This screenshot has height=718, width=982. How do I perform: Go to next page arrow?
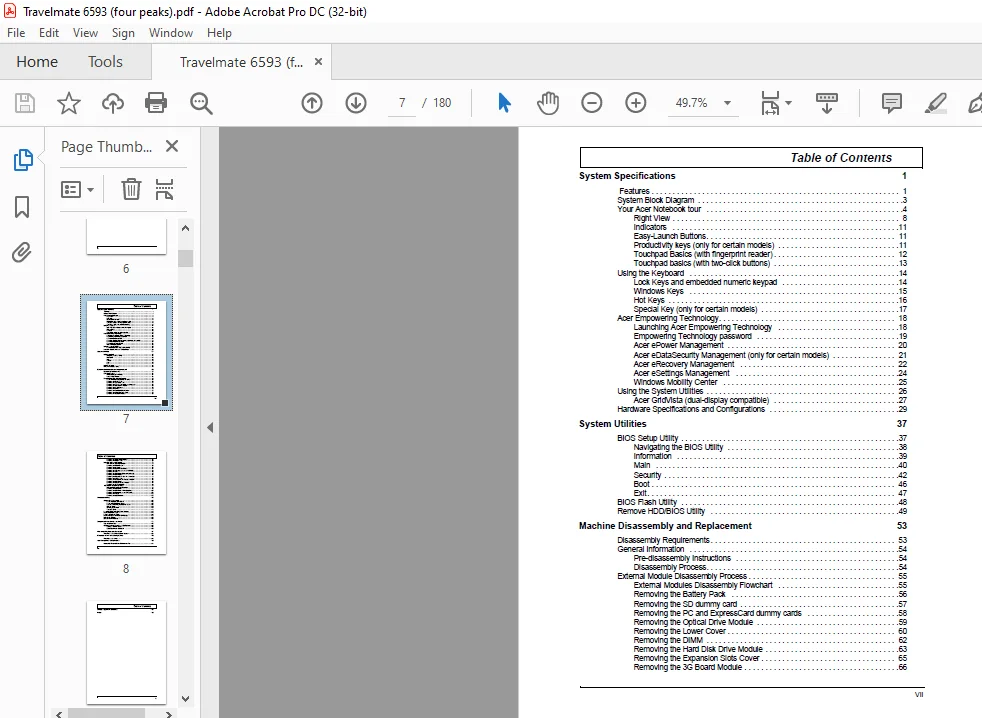[x=356, y=103]
